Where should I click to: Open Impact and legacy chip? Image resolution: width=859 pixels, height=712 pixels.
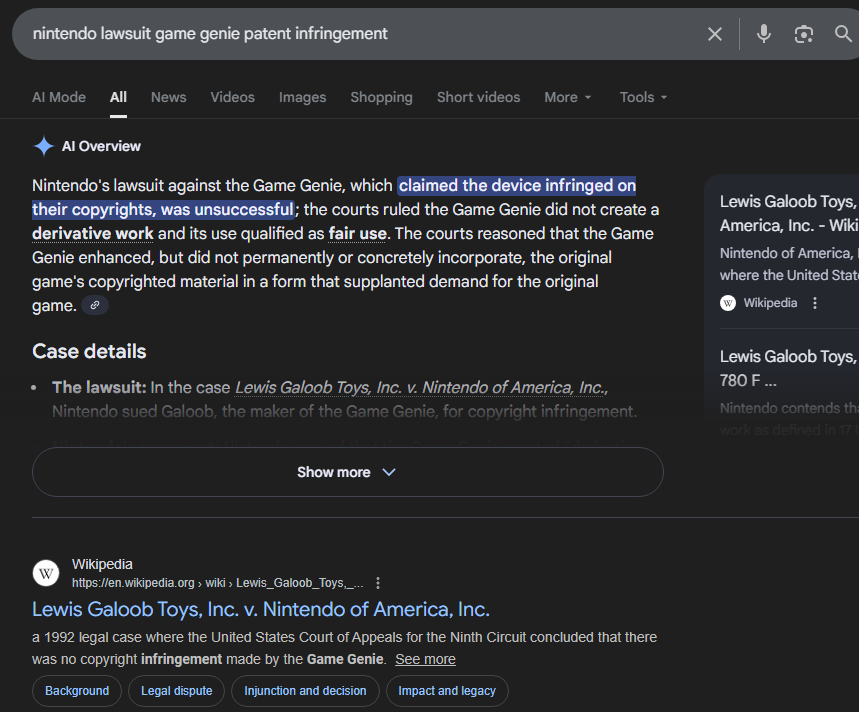point(447,691)
